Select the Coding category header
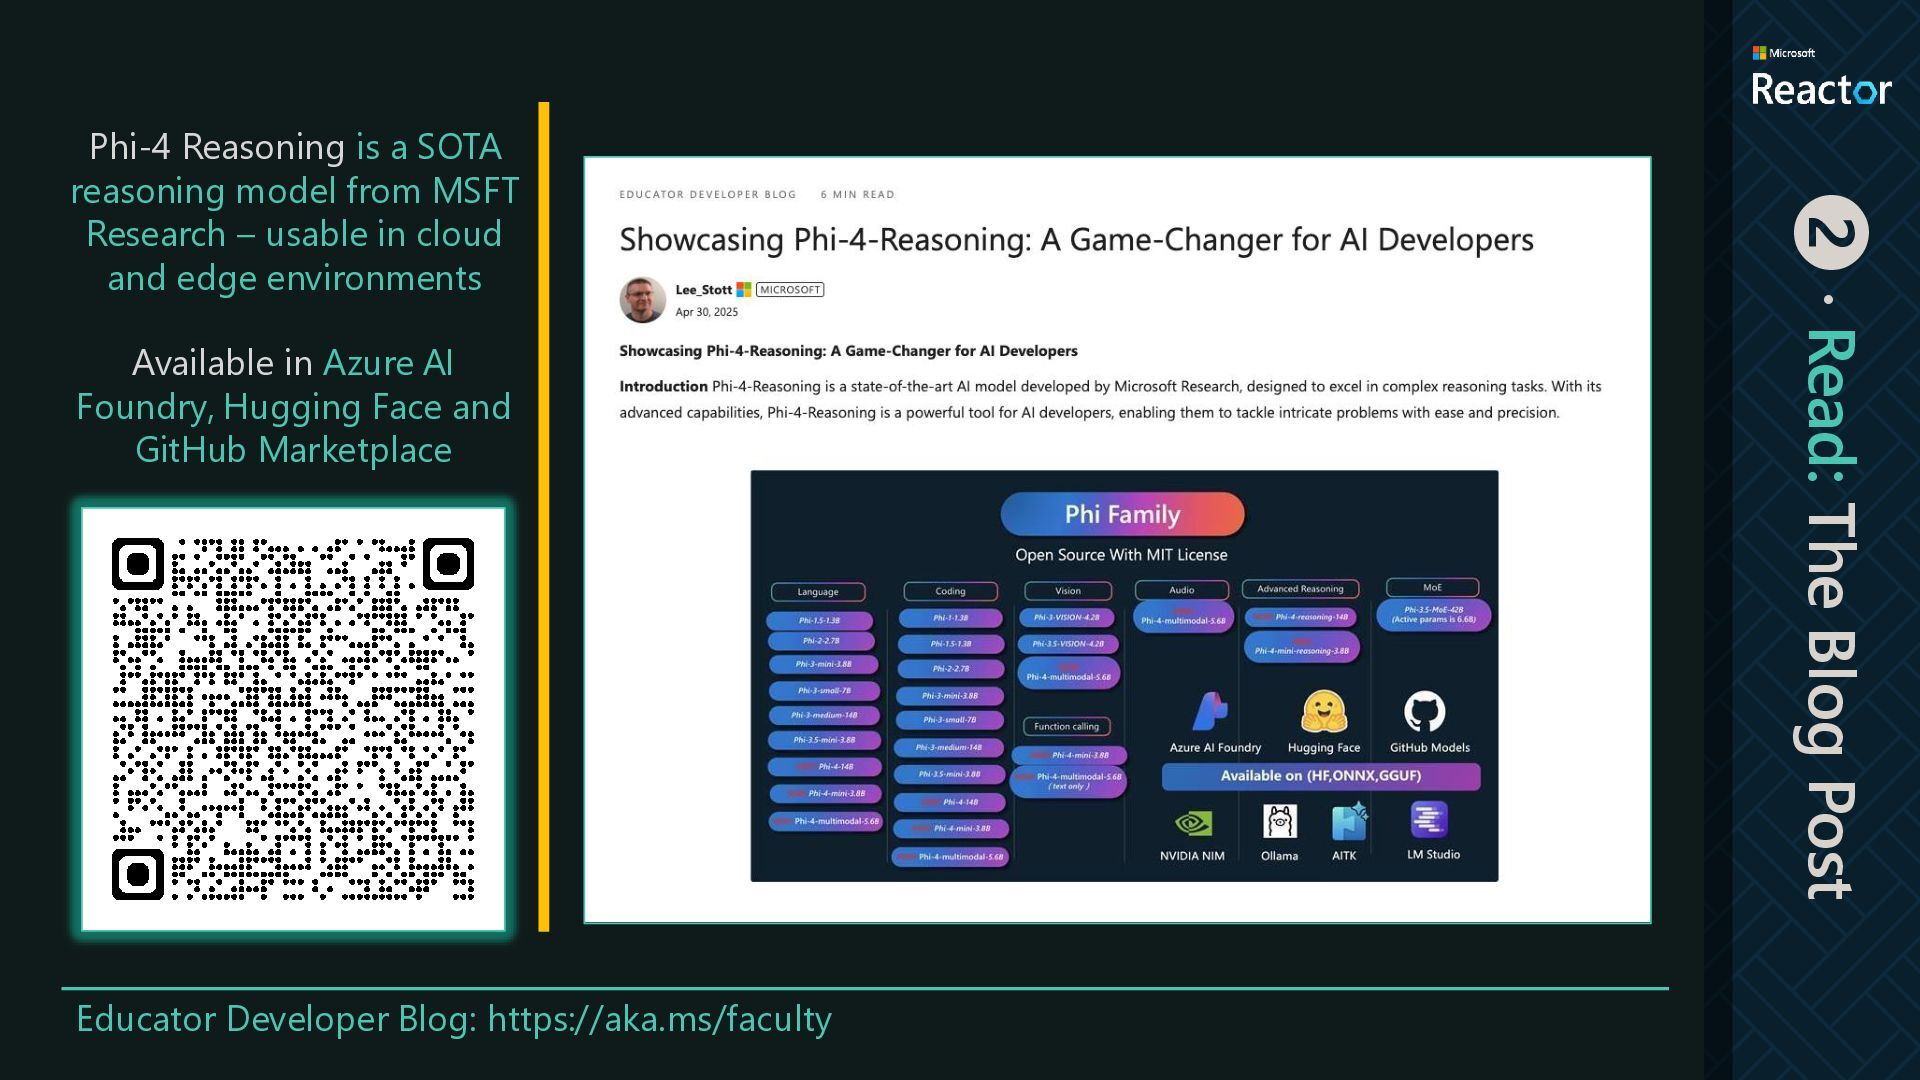 click(950, 591)
